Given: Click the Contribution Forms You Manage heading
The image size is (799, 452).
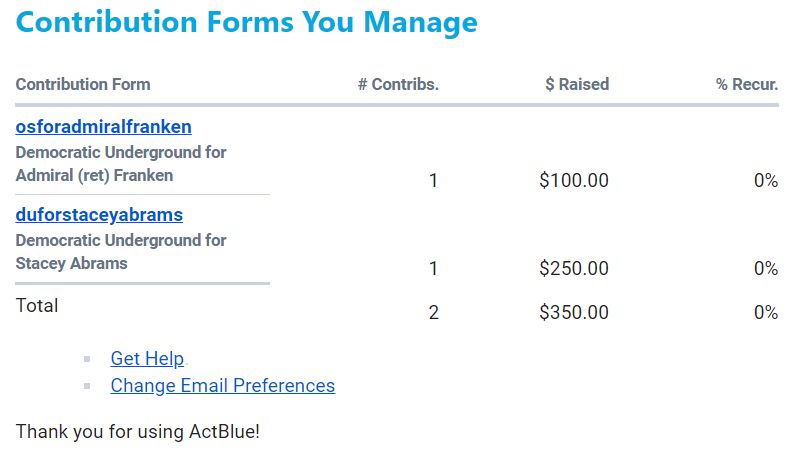Looking at the screenshot, I should [x=246, y=22].
